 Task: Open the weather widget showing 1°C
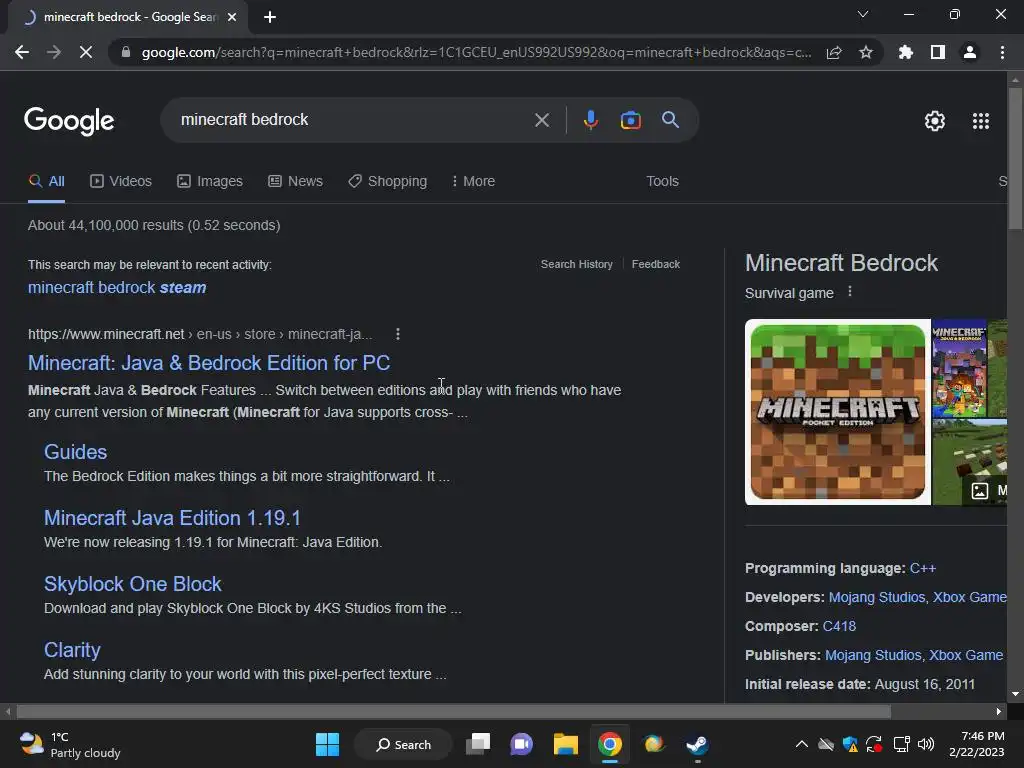(x=70, y=744)
